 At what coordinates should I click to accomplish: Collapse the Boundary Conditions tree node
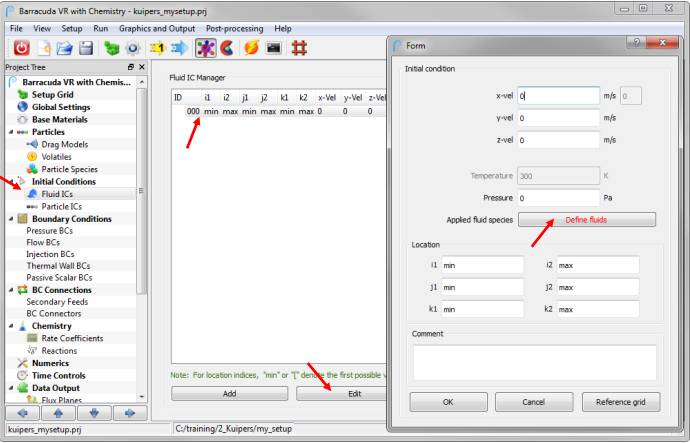tap(10, 219)
